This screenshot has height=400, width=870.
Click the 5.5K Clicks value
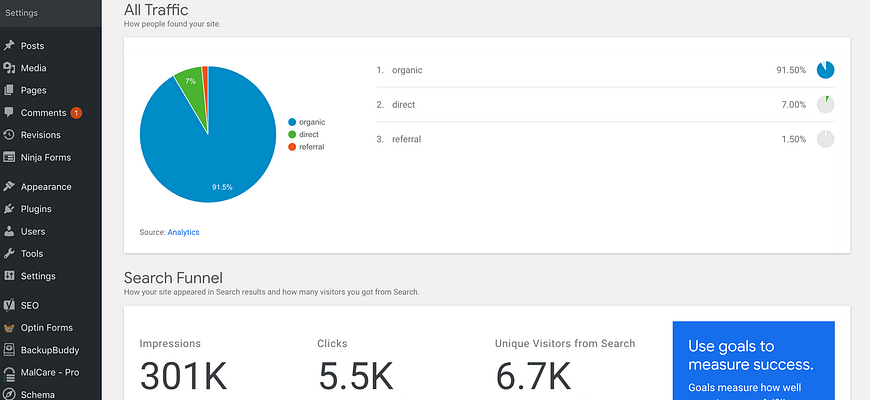[x=356, y=376]
